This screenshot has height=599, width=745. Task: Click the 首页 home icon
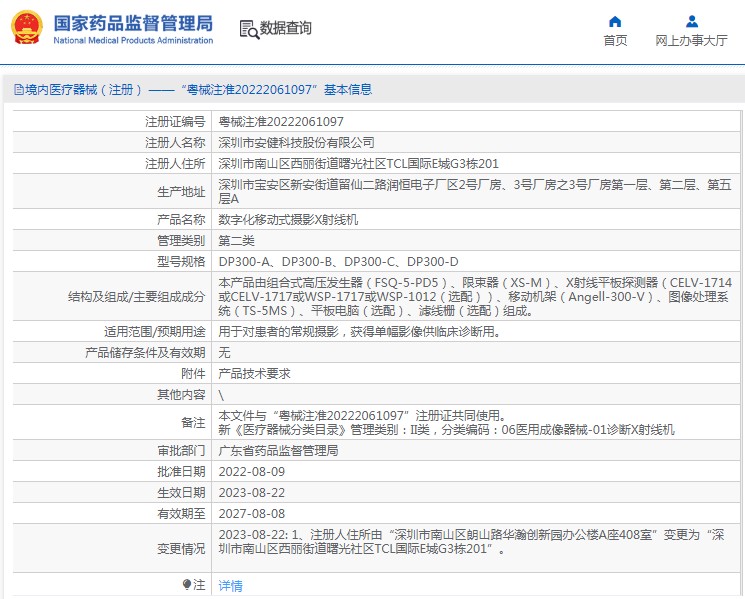point(615,21)
